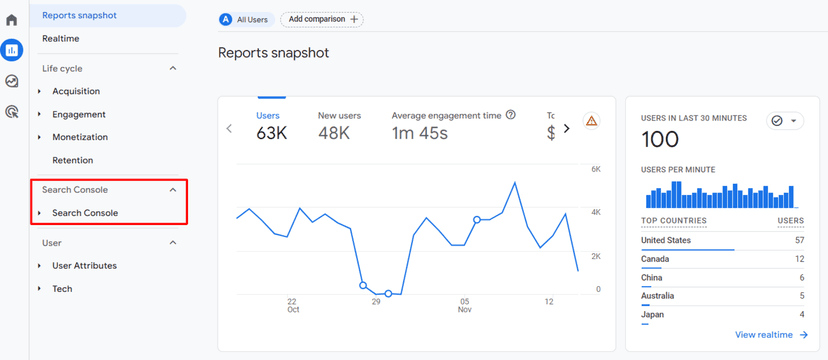Select the New users metric tab

click(340, 127)
